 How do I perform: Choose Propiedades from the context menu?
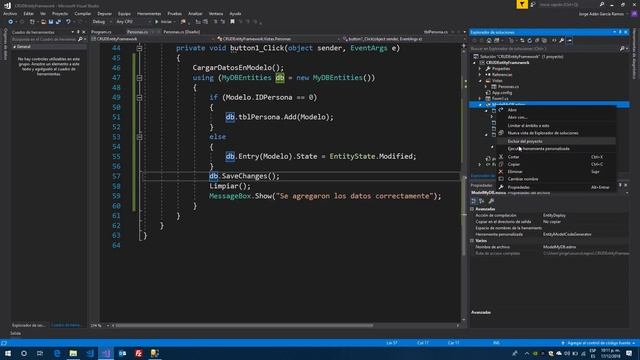[556, 187]
